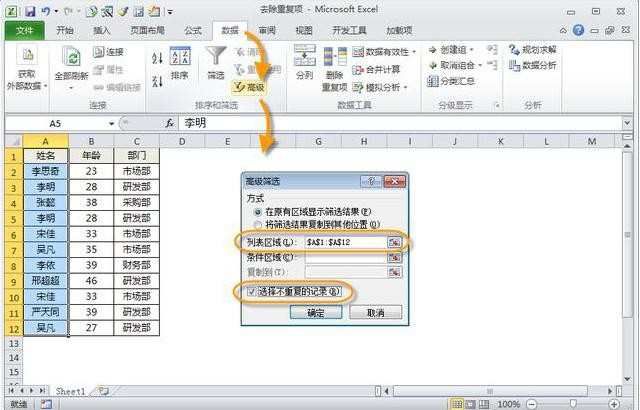The image size is (640, 410).
Task: Click zoom in plus button
Action: coord(614,404)
